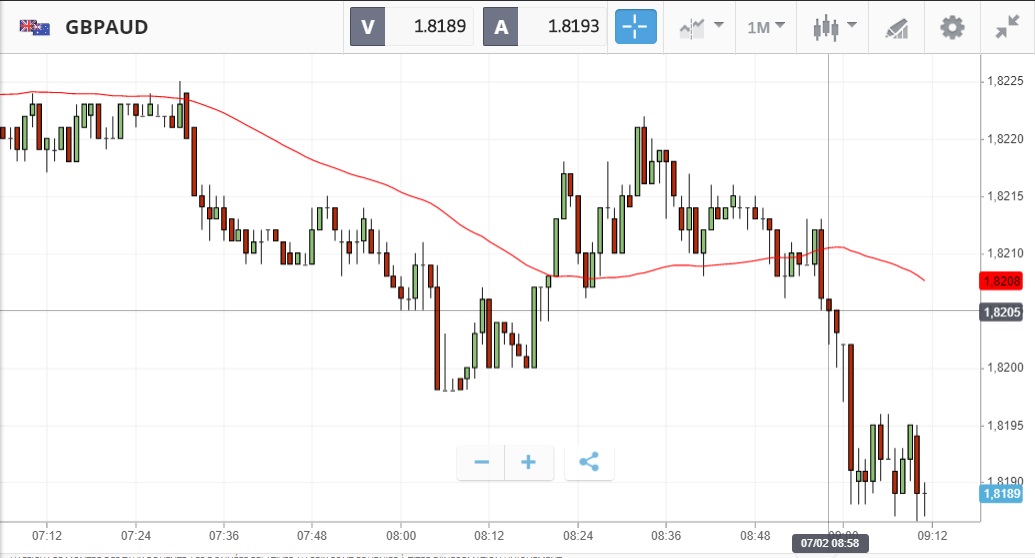Collapse the chart from fullscreen

tap(1007, 27)
